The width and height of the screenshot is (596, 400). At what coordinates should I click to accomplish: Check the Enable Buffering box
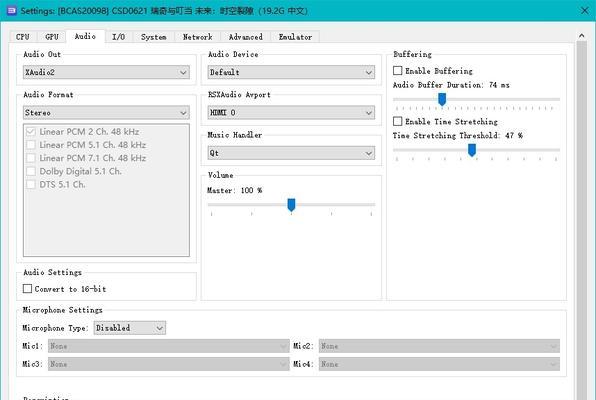tap(398, 71)
